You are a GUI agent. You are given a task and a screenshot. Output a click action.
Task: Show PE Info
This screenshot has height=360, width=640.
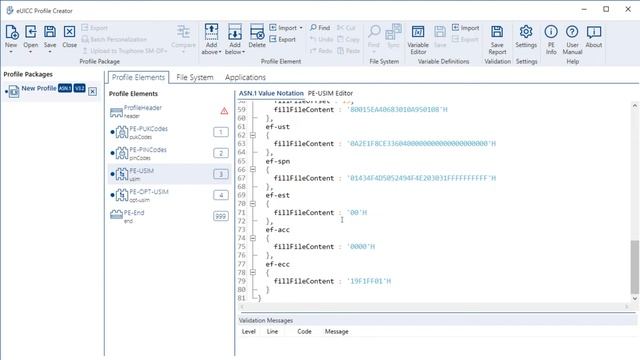tap(551, 39)
